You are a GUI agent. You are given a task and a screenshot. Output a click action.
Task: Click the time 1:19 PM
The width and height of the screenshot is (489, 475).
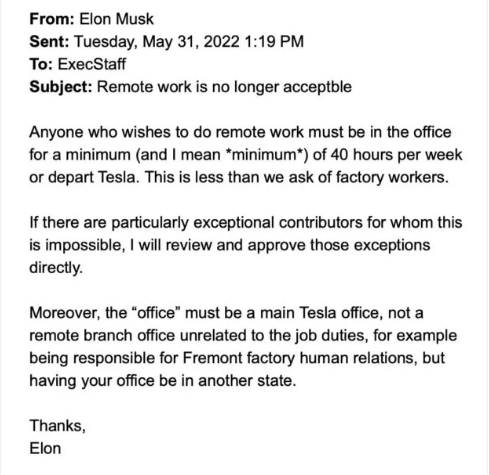tap(274, 42)
